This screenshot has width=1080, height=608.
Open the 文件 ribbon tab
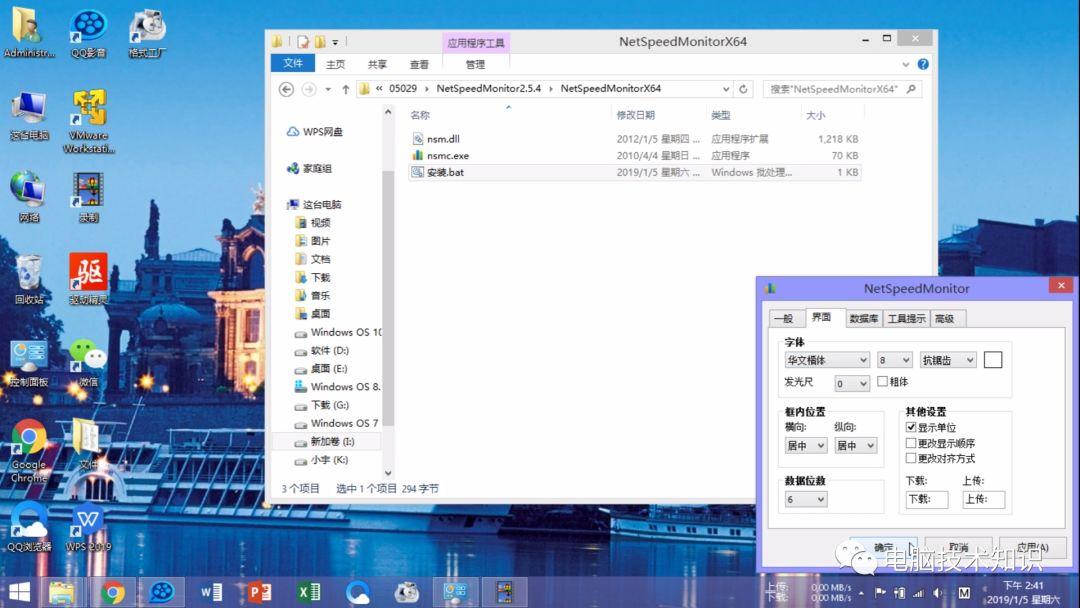click(x=293, y=63)
